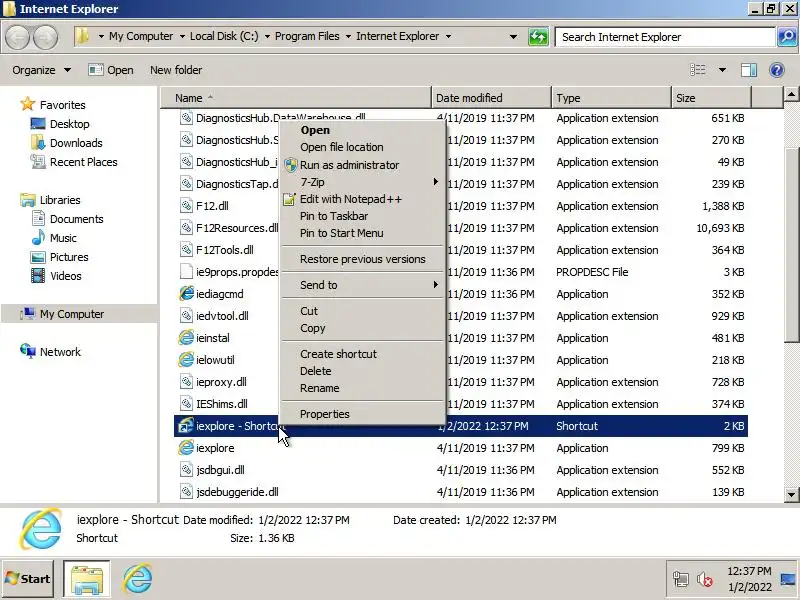
Task: Choose Properties in context menu
Action: point(362,414)
